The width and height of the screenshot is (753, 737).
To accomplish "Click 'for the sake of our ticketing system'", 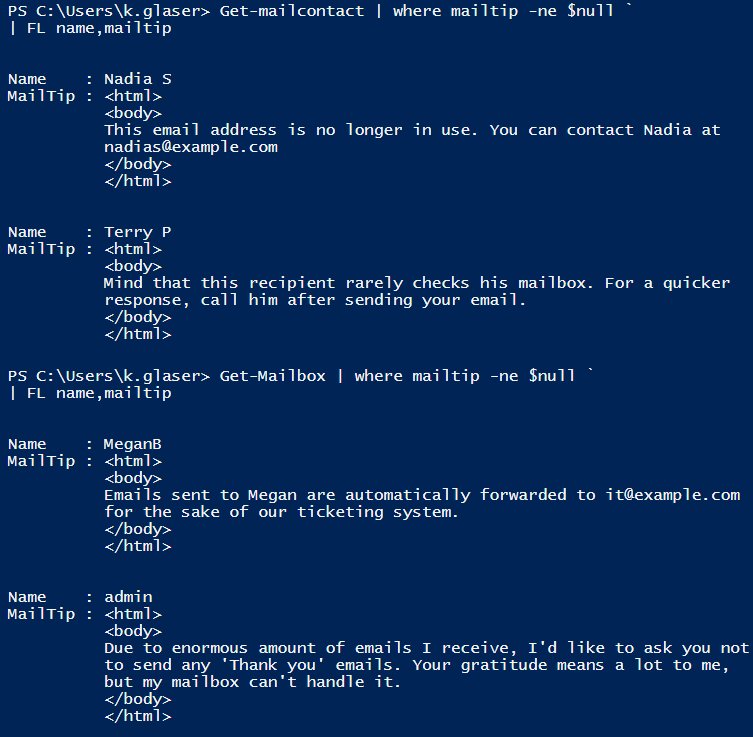I will tap(281, 512).
